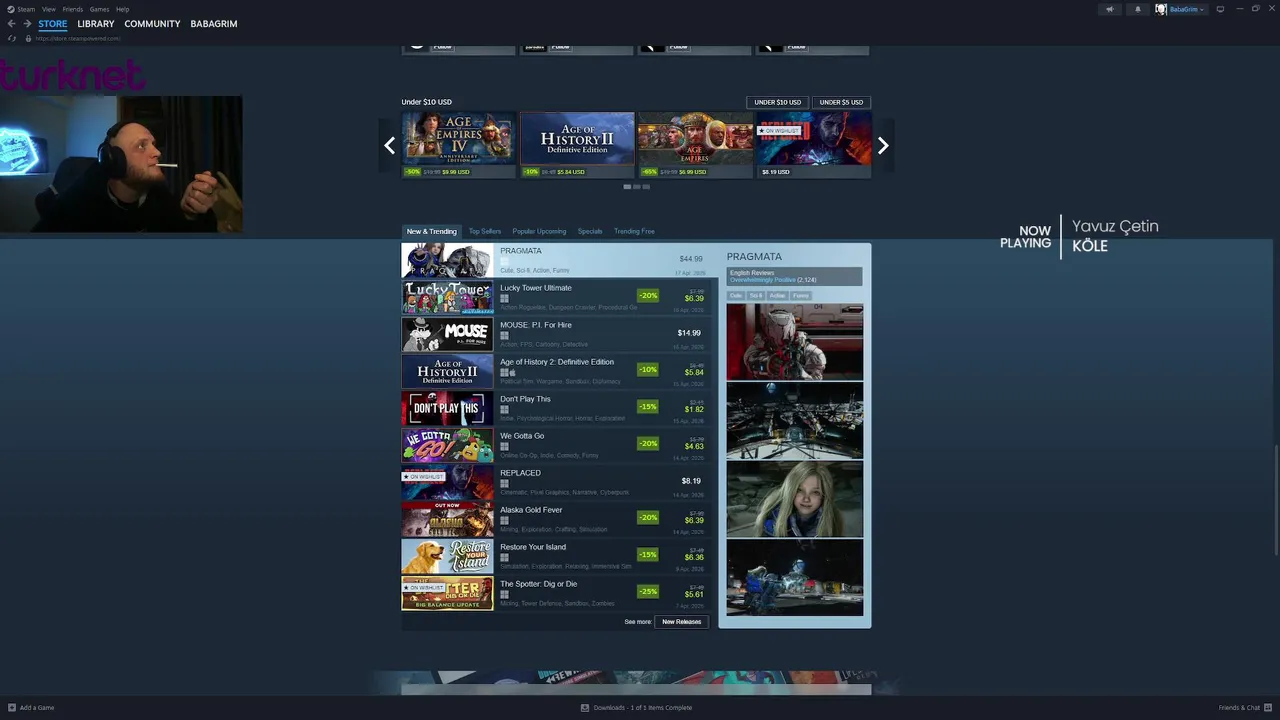The width and height of the screenshot is (1280, 720).
Task: Switch to the Top Sellers tab
Action: (485, 231)
